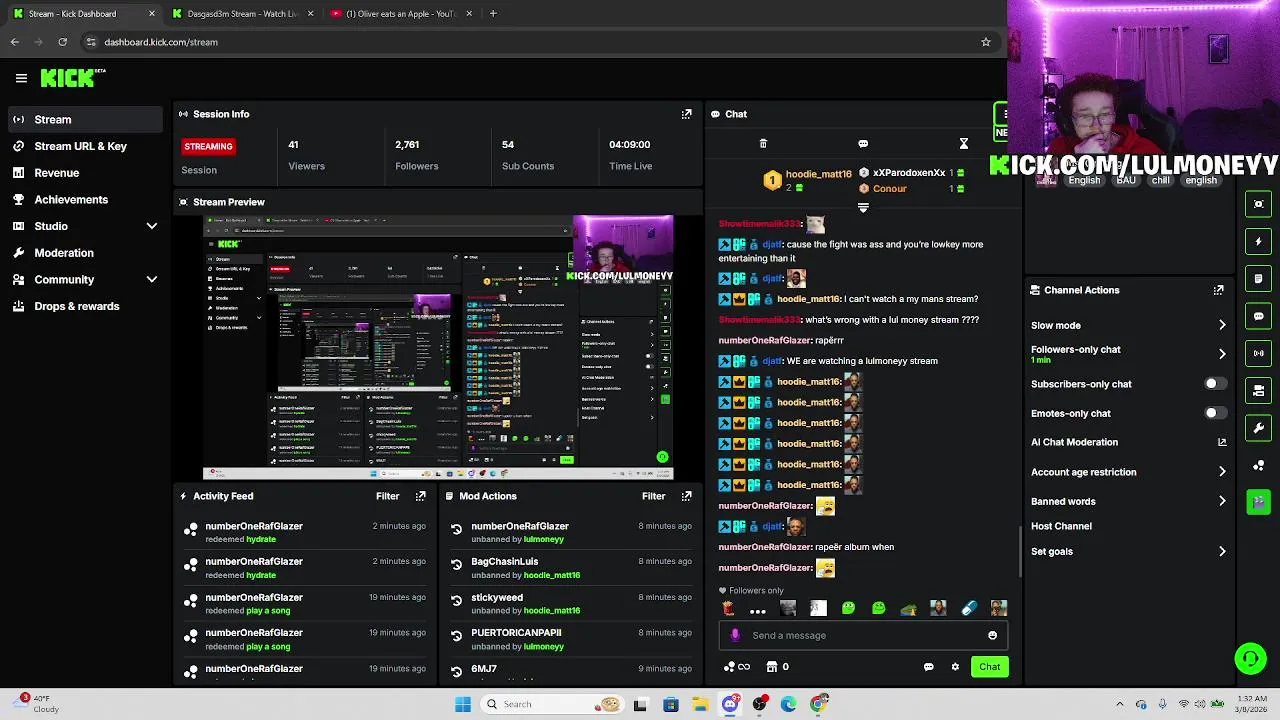Click the lightning bolt icon in the right sidebar

tap(1259, 241)
